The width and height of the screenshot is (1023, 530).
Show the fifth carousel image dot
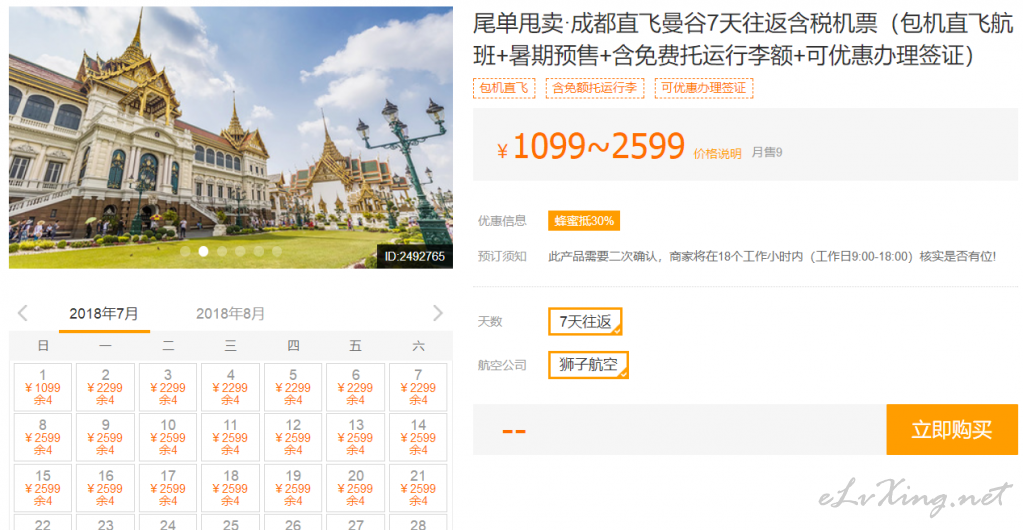[x=258, y=251]
